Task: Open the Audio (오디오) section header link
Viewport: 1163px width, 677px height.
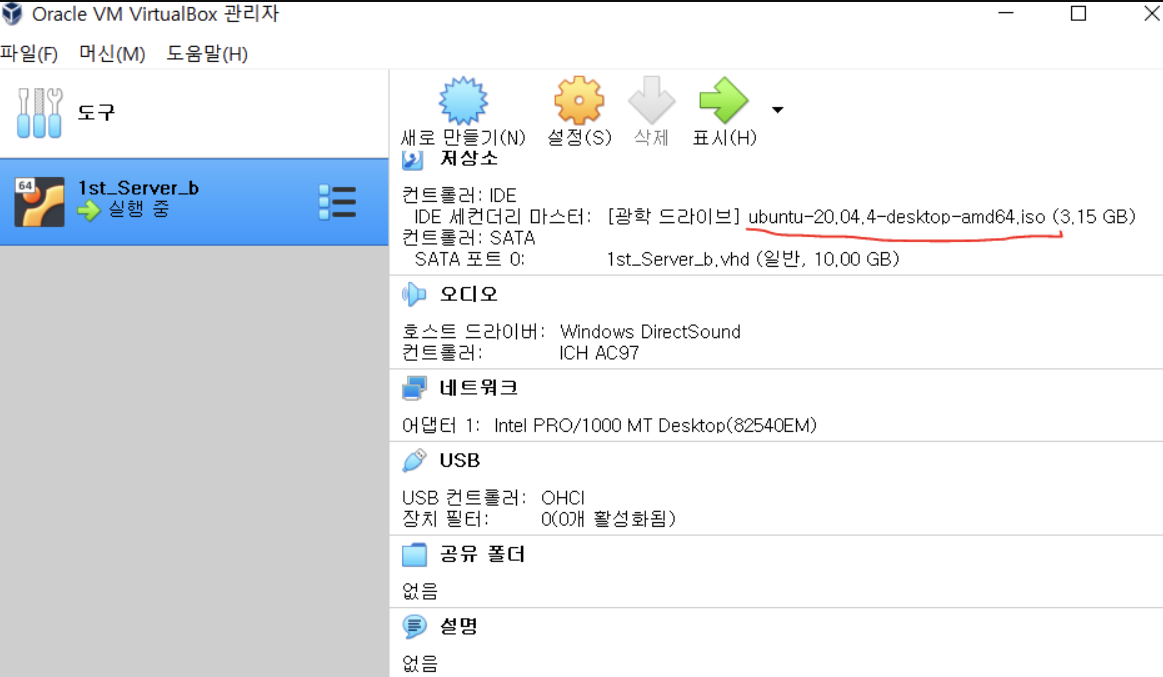Action: pos(469,294)
